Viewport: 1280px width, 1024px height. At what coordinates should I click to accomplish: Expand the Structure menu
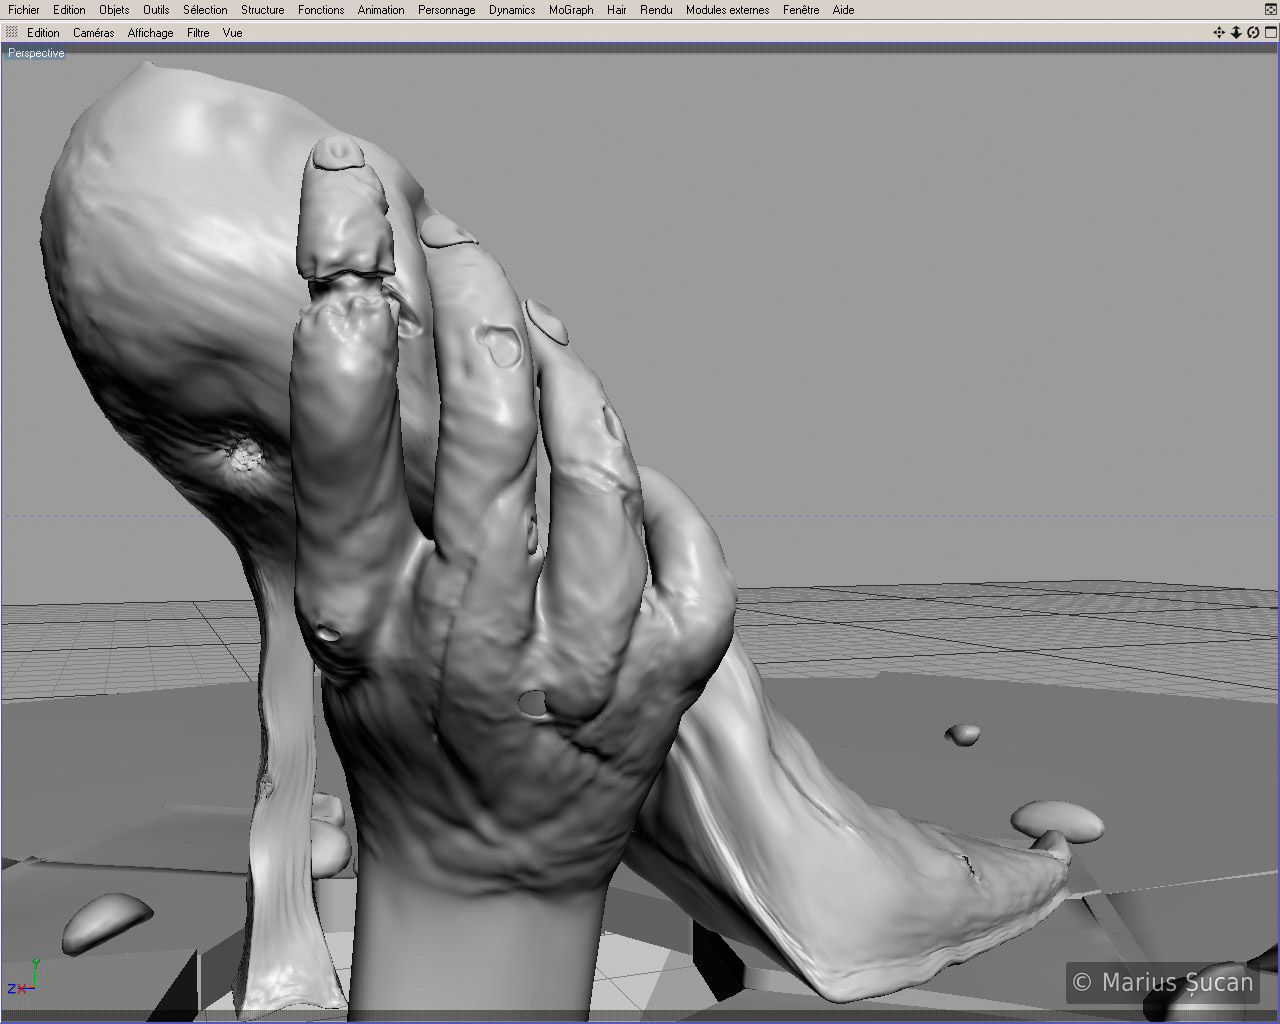click(262, 10)
